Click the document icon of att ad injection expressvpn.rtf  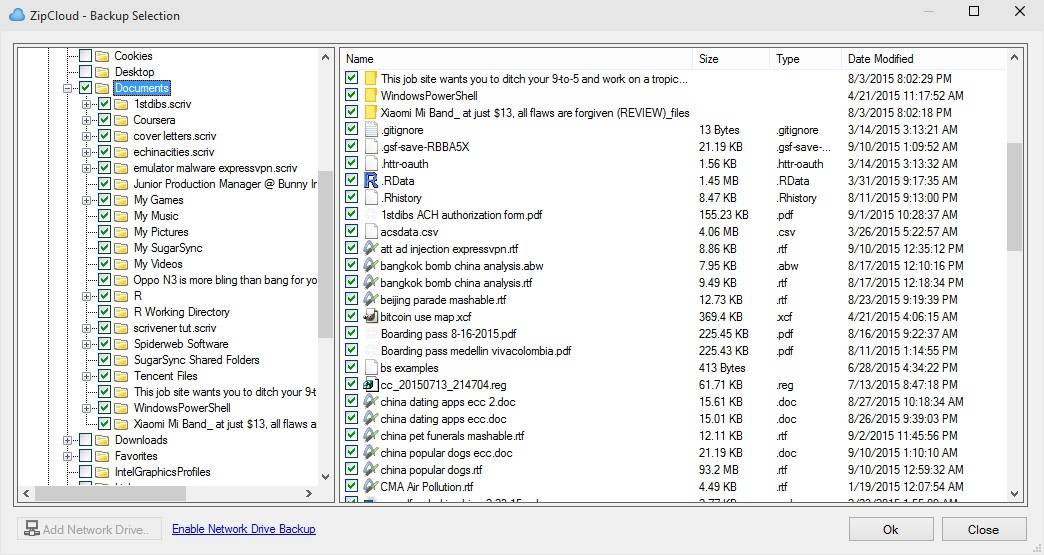click(x=371, y=248)
